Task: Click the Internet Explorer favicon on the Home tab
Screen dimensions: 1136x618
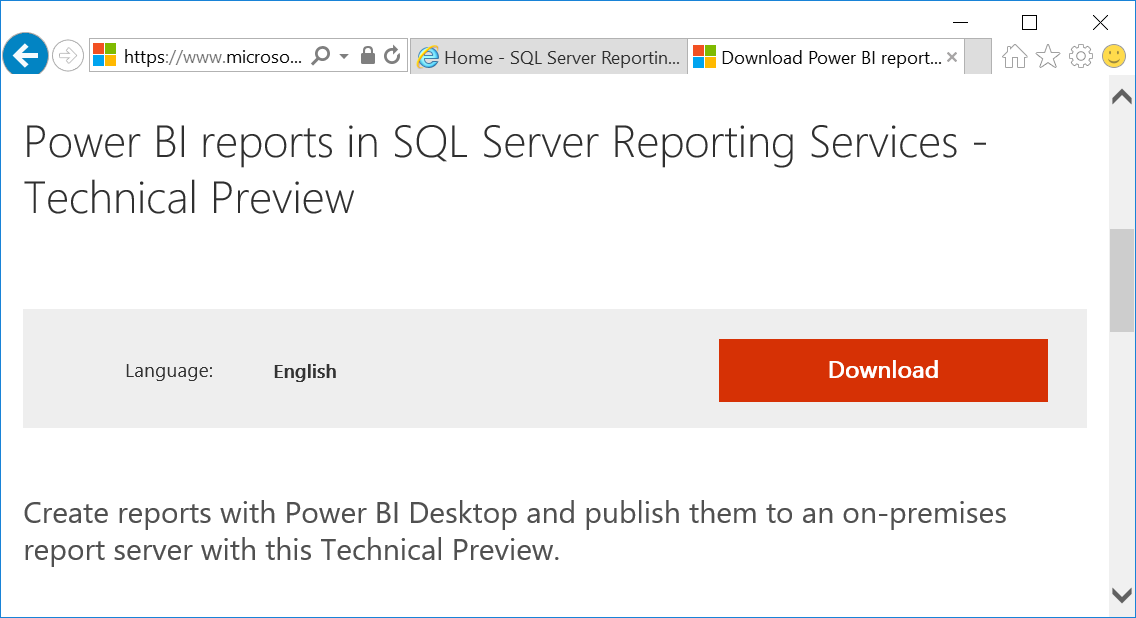Action: pyautogui.click(x=430, y=57)
